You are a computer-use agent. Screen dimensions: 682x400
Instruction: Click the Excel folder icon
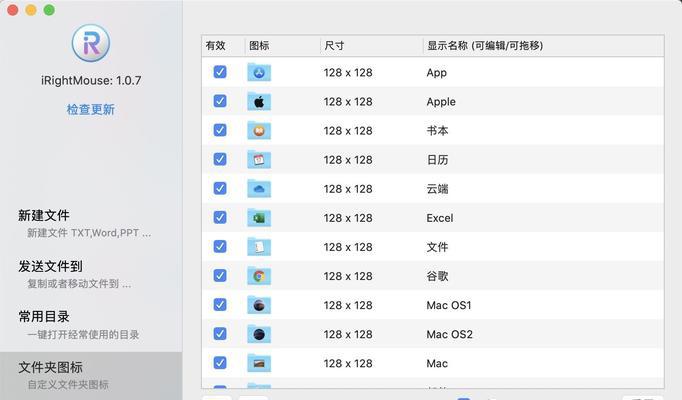tap(259, 218)
